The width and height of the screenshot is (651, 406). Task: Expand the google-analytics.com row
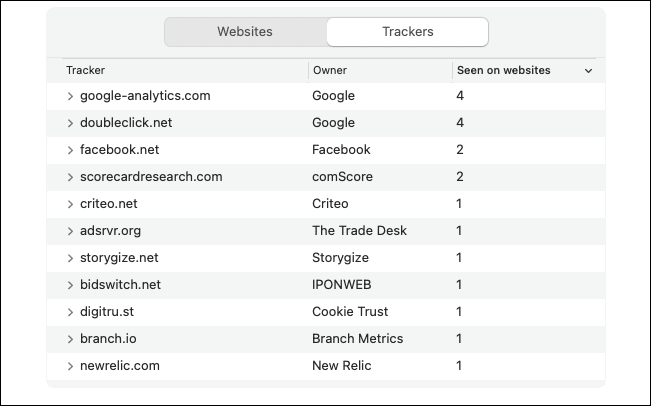click(x=70, y=96)
